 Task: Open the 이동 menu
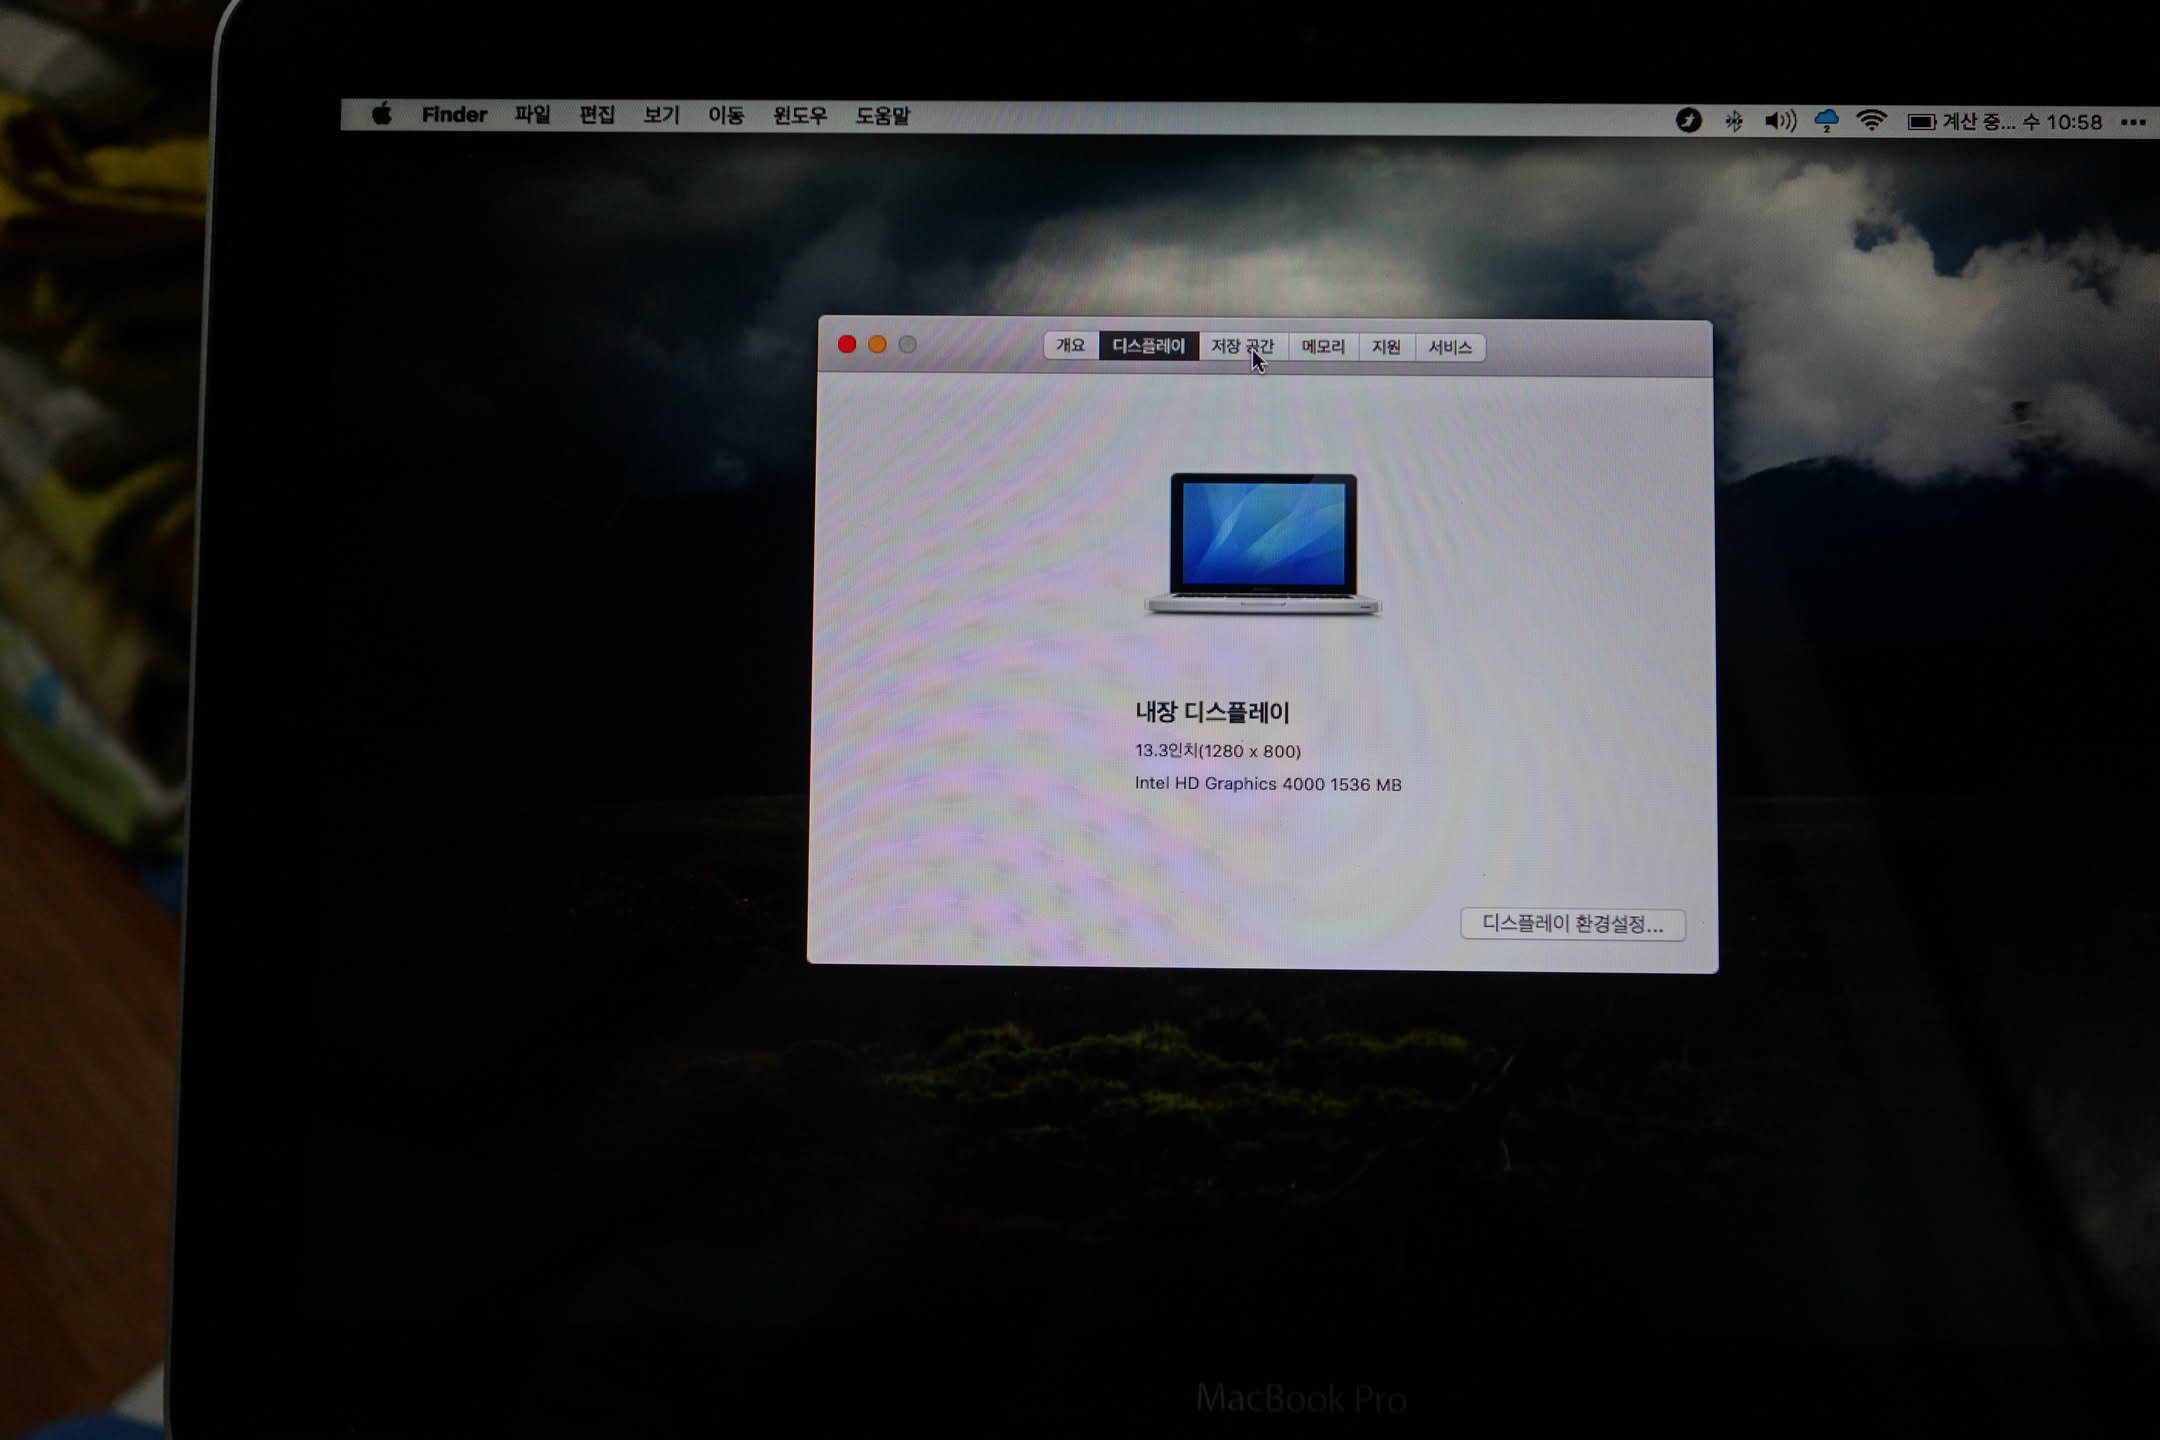726,116
